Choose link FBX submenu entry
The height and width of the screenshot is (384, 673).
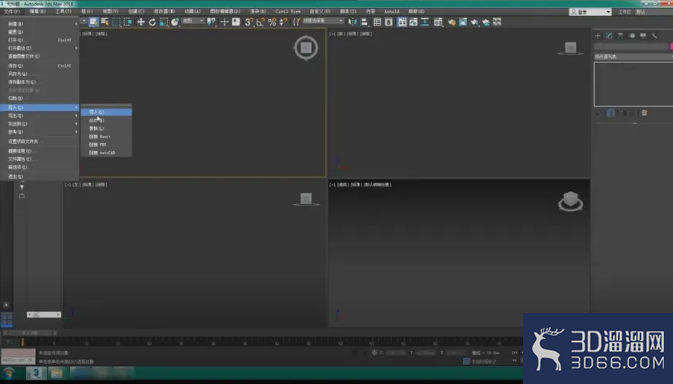(106, 145)
